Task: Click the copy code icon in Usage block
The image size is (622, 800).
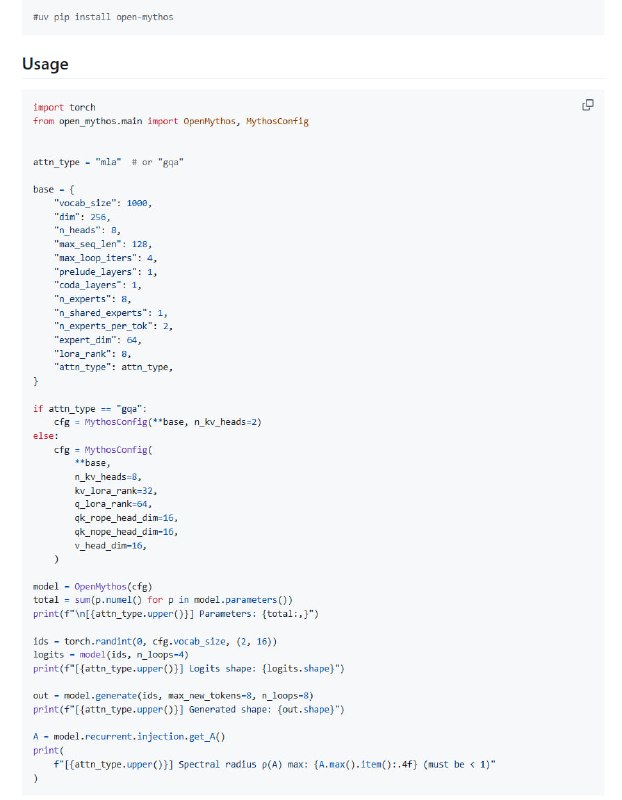Action: pos(588,105)
